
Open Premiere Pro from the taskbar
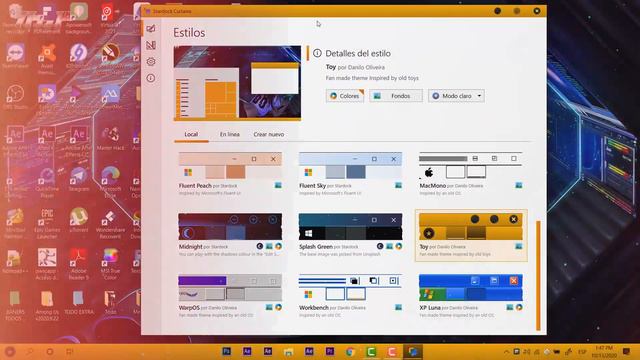pos(330,351)
